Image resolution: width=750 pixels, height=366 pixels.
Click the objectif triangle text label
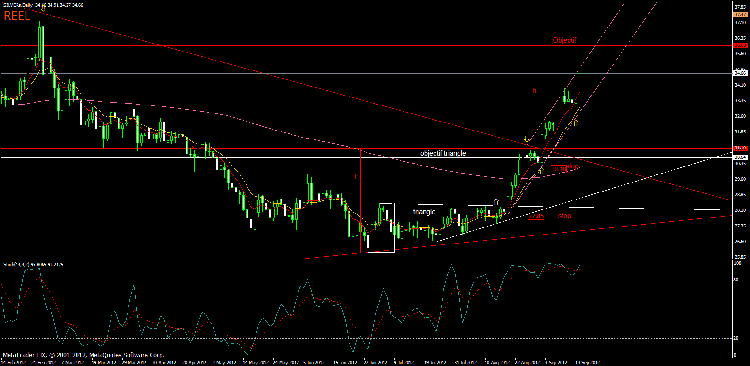coord(443,154)
